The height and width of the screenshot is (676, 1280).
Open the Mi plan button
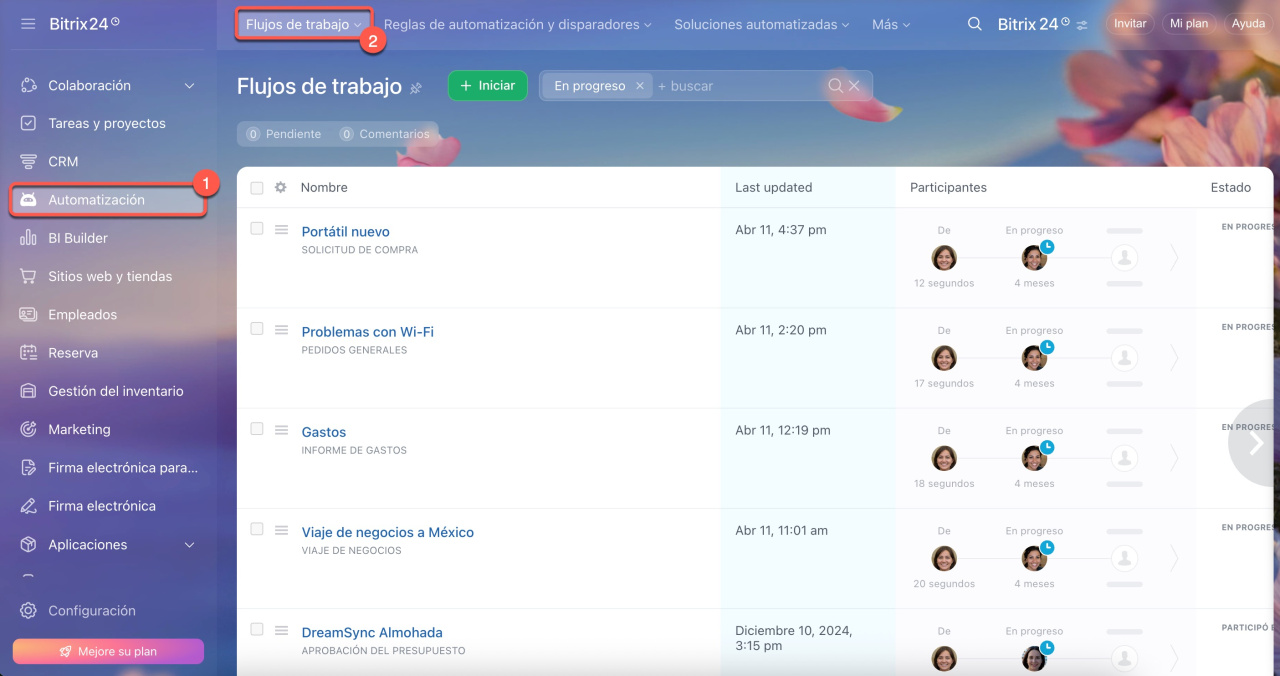coord(1190,24)
